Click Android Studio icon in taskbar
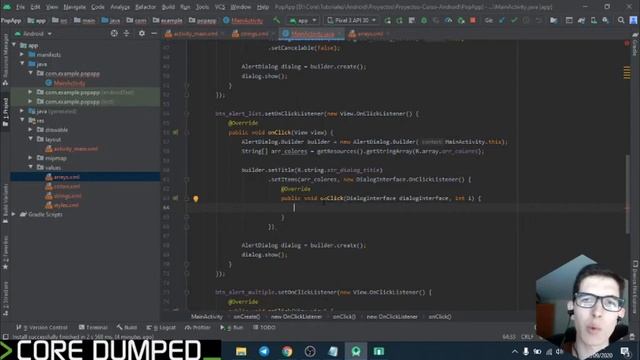The height and width of the screenshot is (360, 640). click(x=356, y=351)
